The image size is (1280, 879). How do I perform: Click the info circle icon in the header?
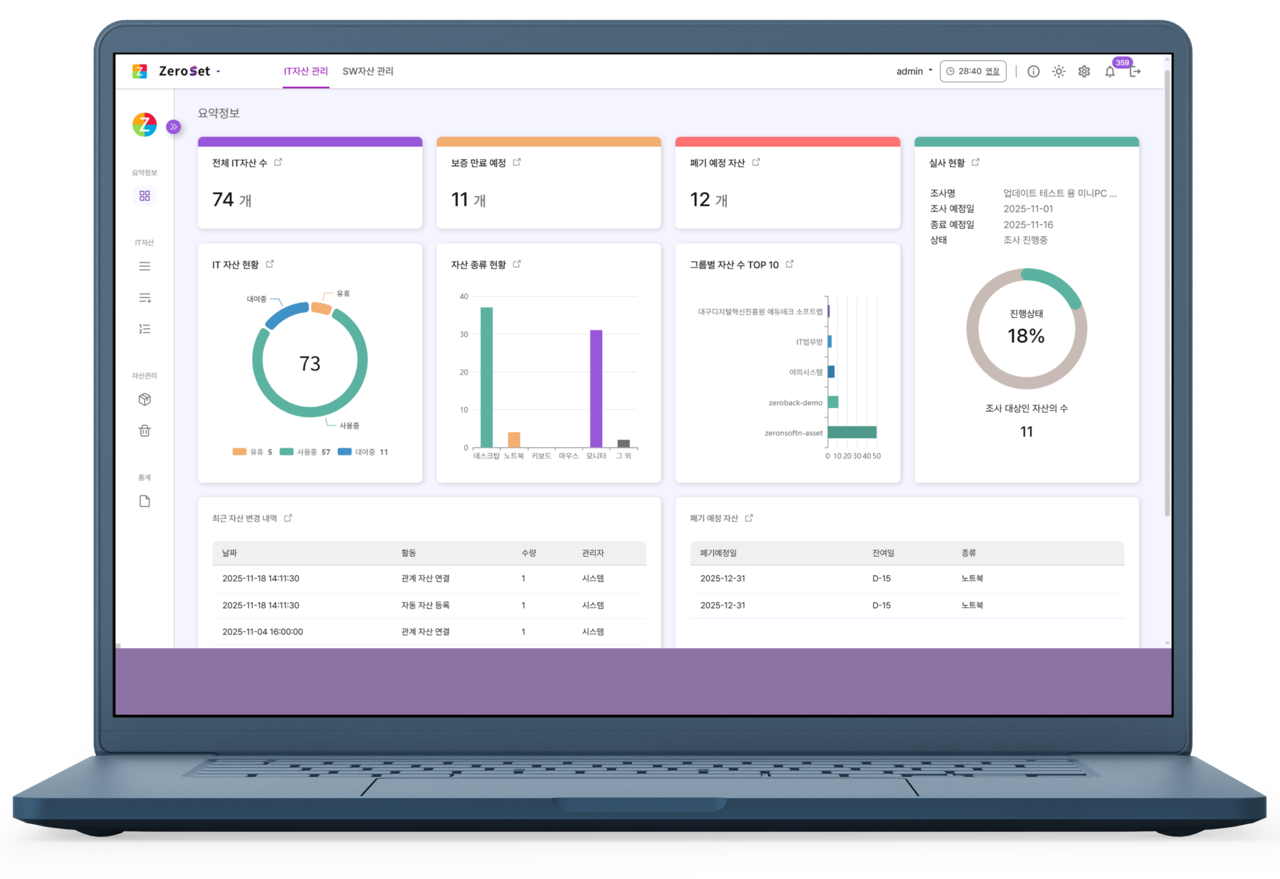pyautogui.click(x=1033, y=72)
